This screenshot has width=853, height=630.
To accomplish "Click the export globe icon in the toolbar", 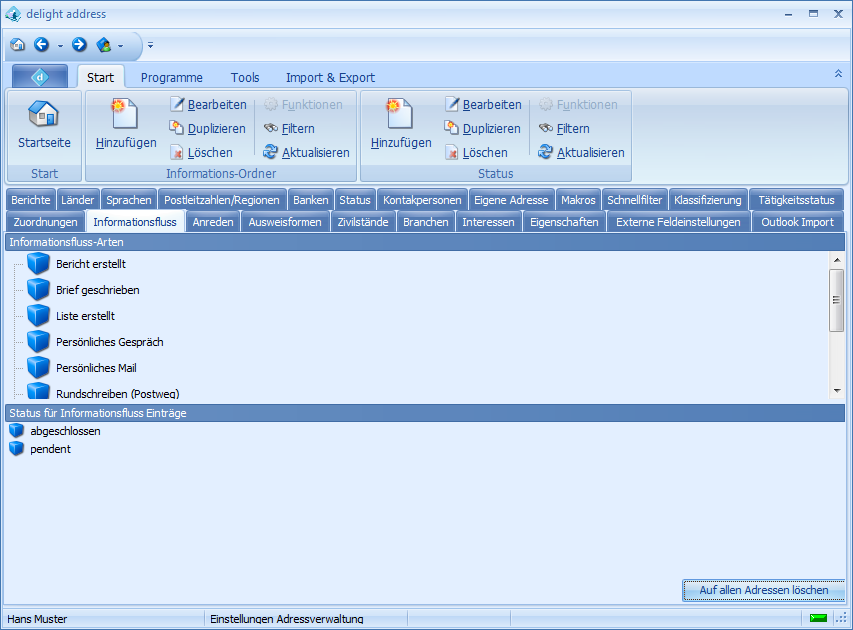I will tap(103, 45).
